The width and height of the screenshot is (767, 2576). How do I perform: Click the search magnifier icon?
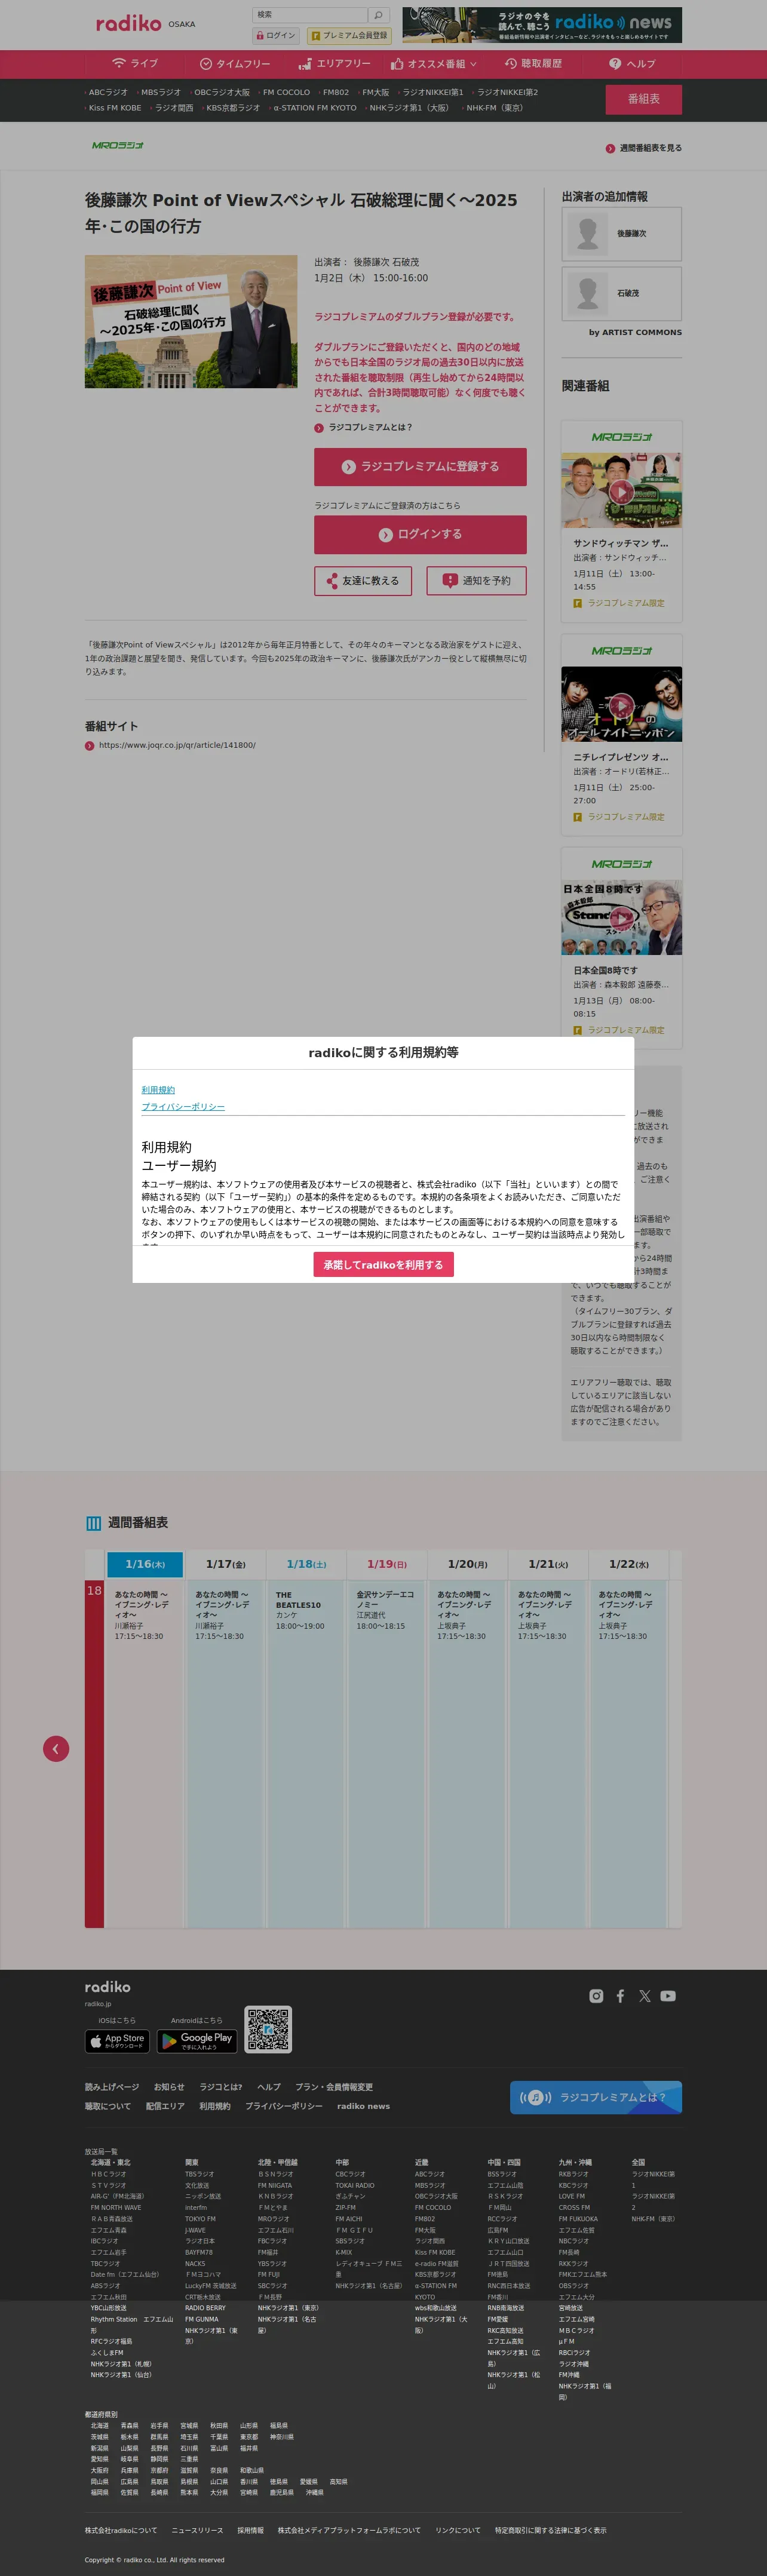point(378,15)
